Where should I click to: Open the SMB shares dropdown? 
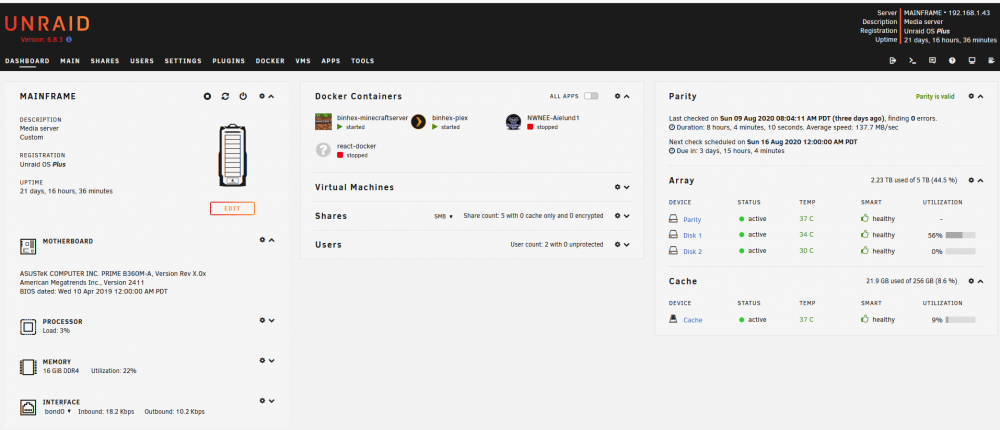pos(443,216)
